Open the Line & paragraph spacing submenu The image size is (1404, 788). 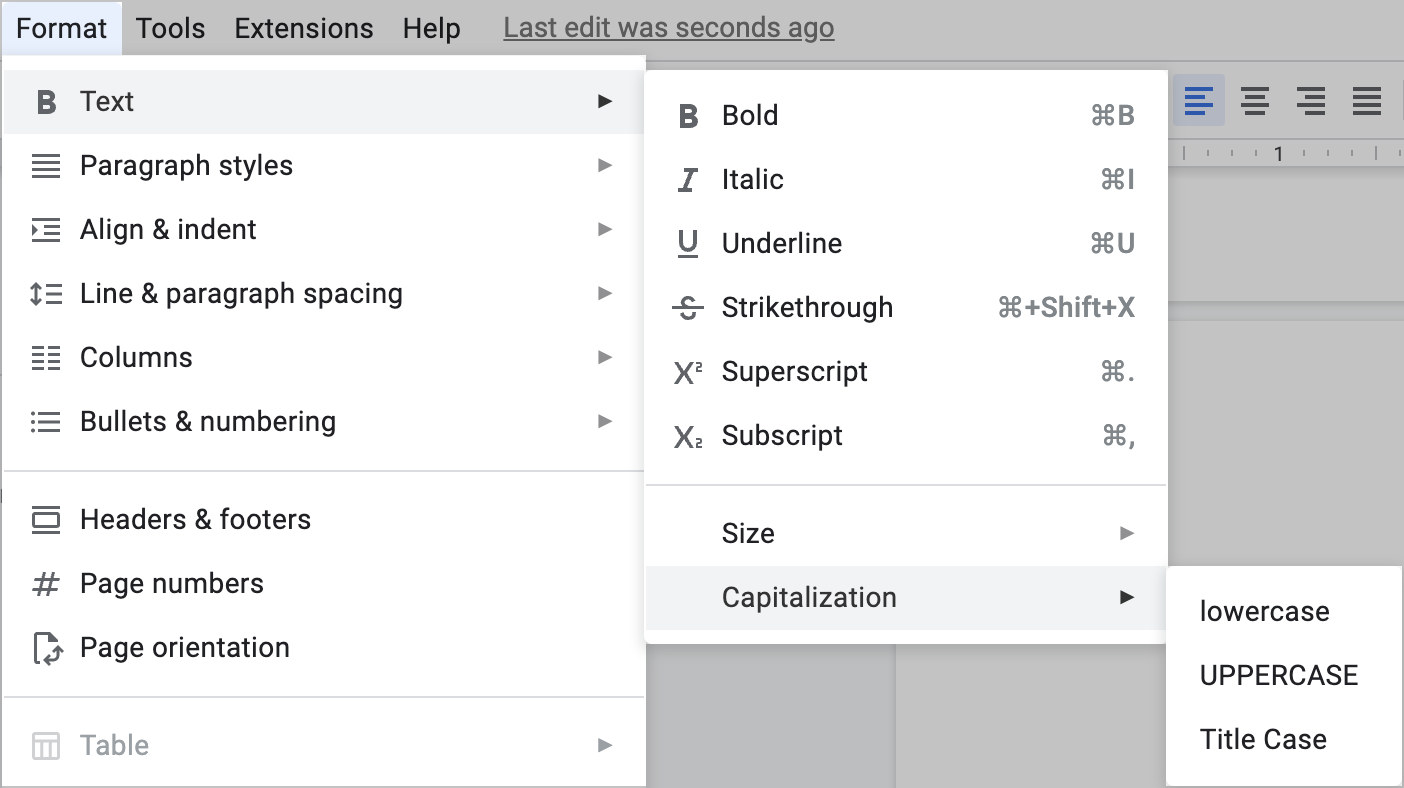click(x=241, y=294)
